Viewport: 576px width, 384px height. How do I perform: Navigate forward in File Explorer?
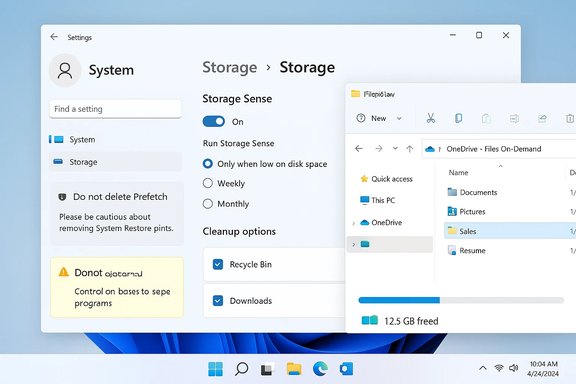[379, 148]
